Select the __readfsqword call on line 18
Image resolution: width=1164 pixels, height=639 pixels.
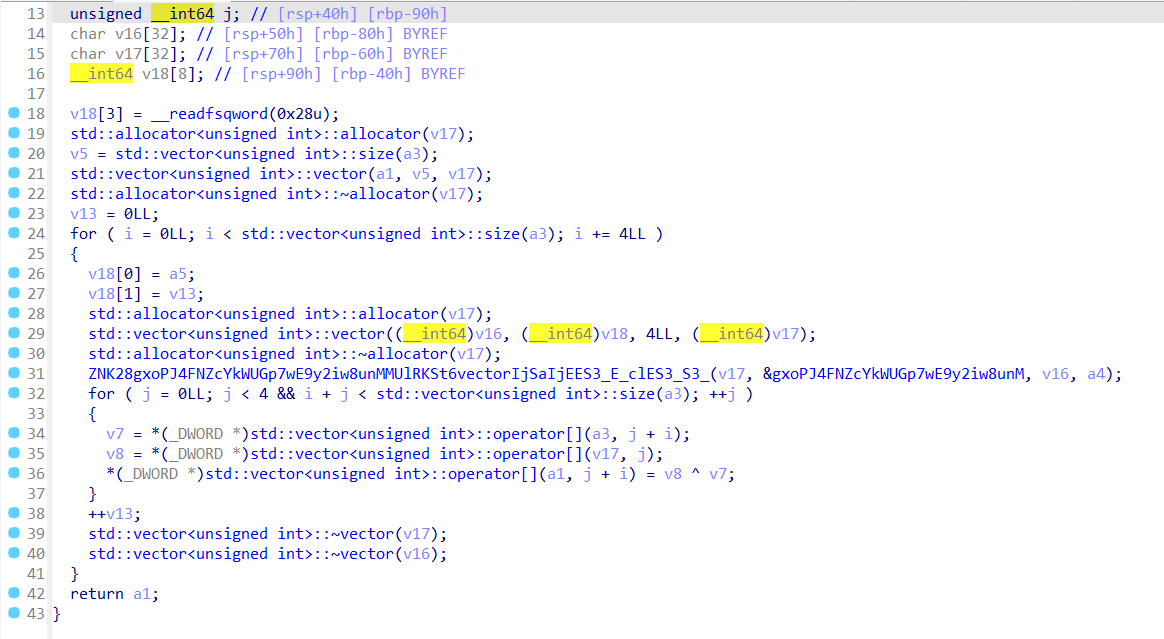pos(245,114)
